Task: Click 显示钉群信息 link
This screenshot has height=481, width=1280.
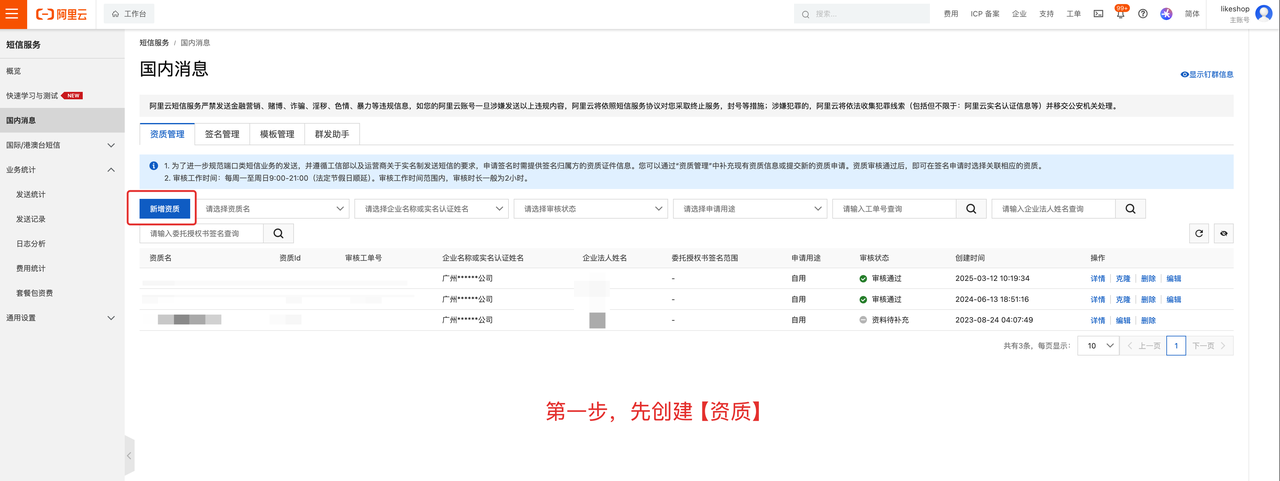Action: click(1207, 74)
